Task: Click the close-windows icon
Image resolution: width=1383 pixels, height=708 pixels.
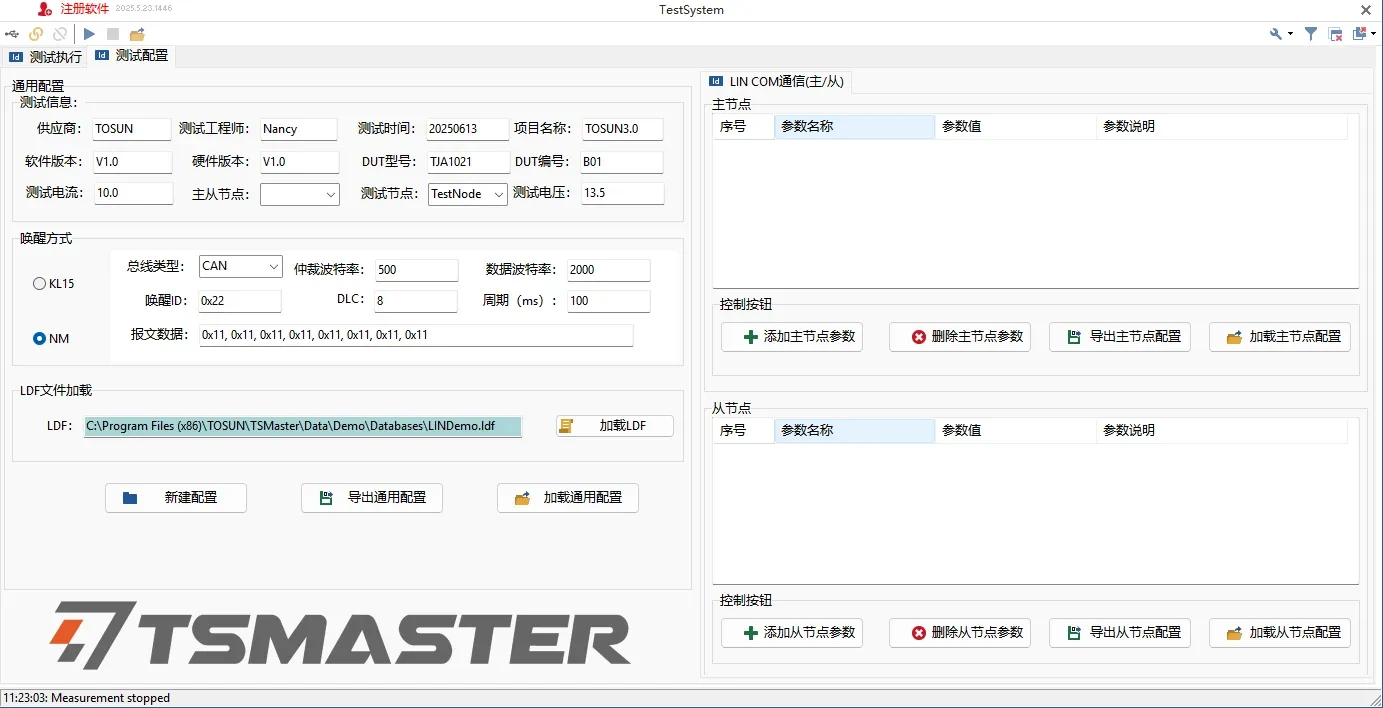Action: pyautogui.click(x=1335, y=33)
